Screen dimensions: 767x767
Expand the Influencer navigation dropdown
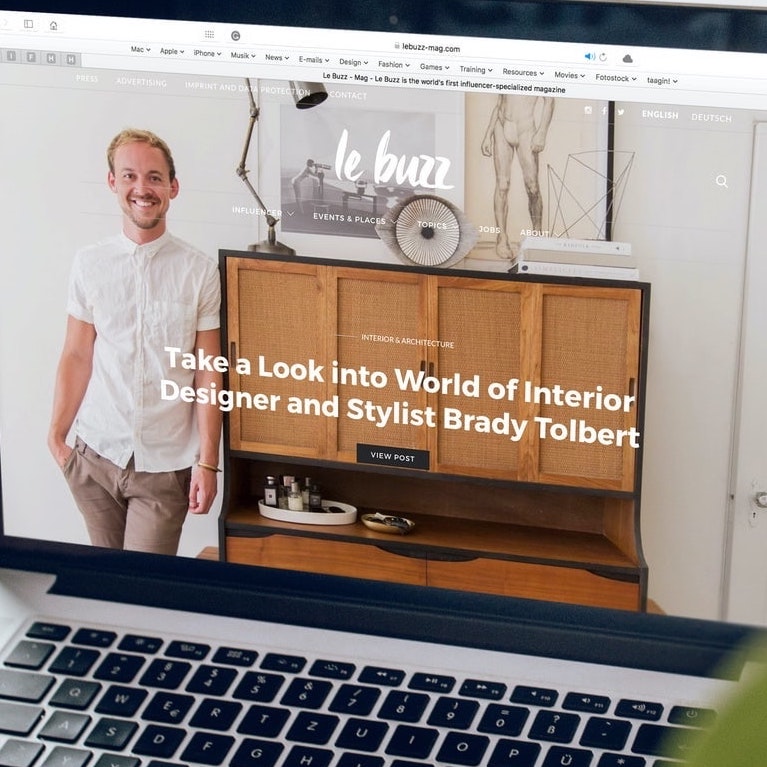263,212
